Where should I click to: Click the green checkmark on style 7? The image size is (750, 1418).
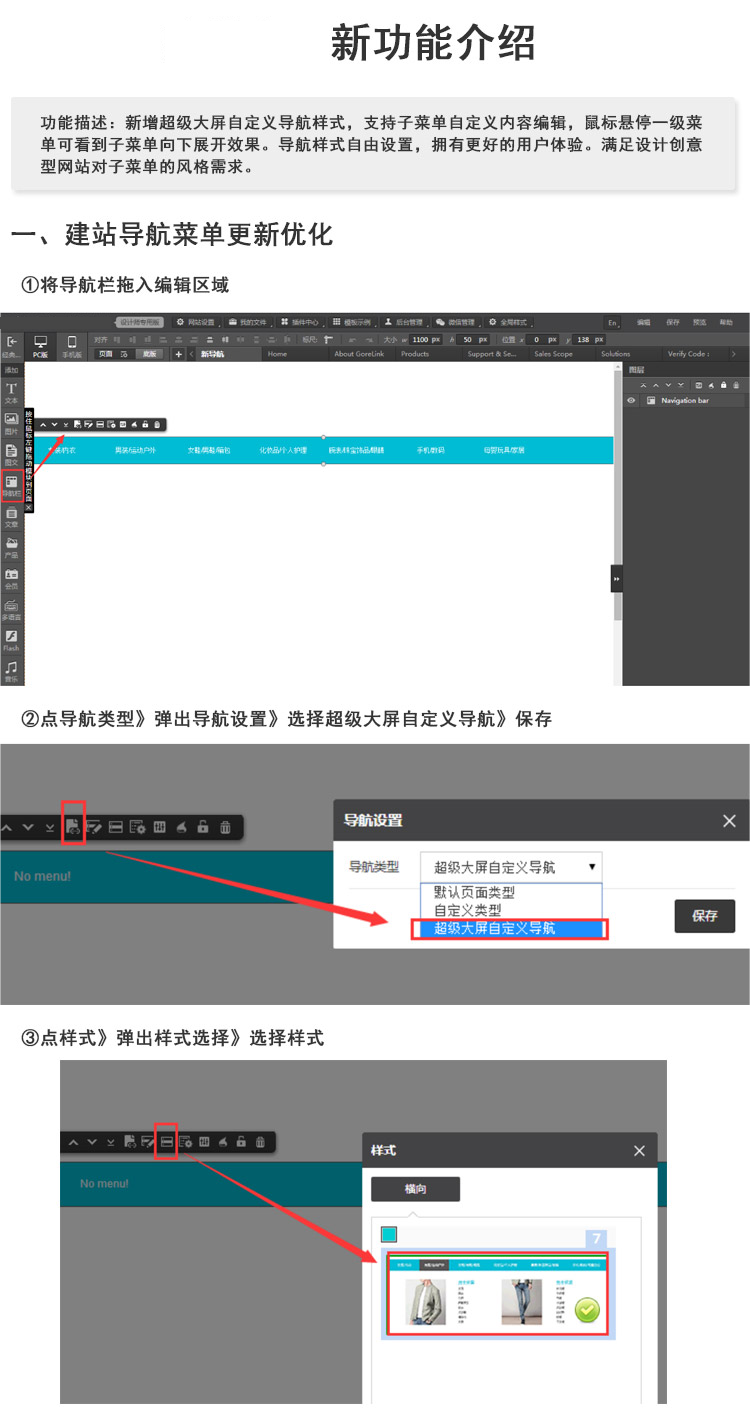pyautogui.click(x=587, y=1310)
